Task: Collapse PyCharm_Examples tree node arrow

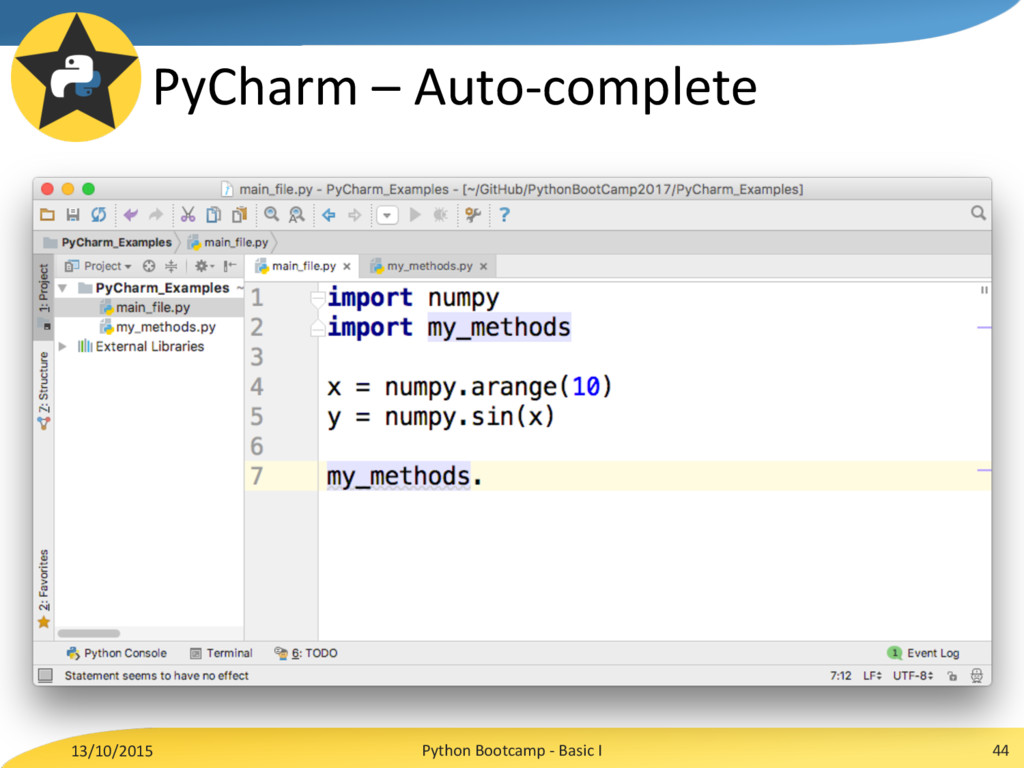Action: click(63, 288)
